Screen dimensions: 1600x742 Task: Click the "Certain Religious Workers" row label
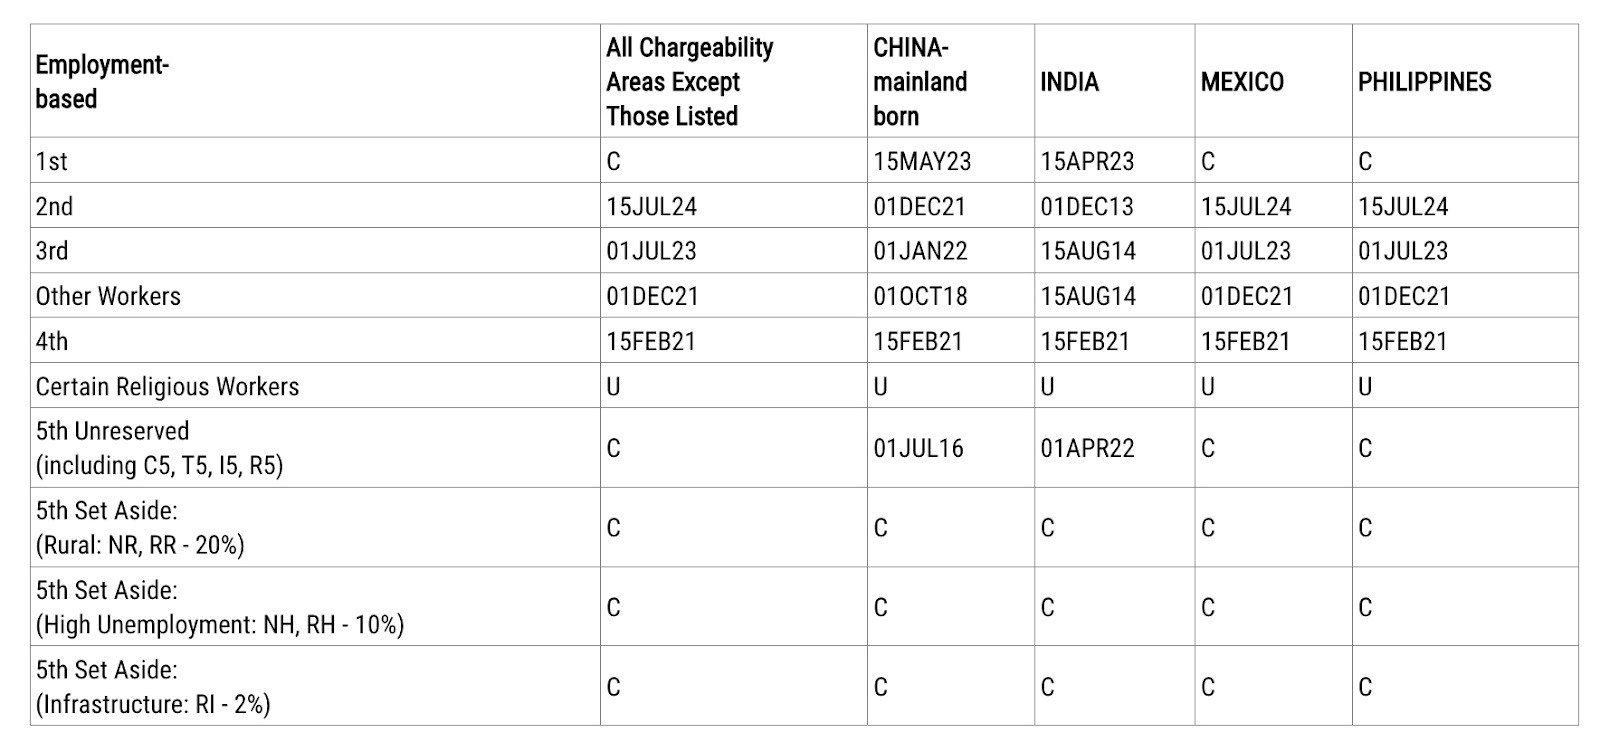(x=167, y=386)
